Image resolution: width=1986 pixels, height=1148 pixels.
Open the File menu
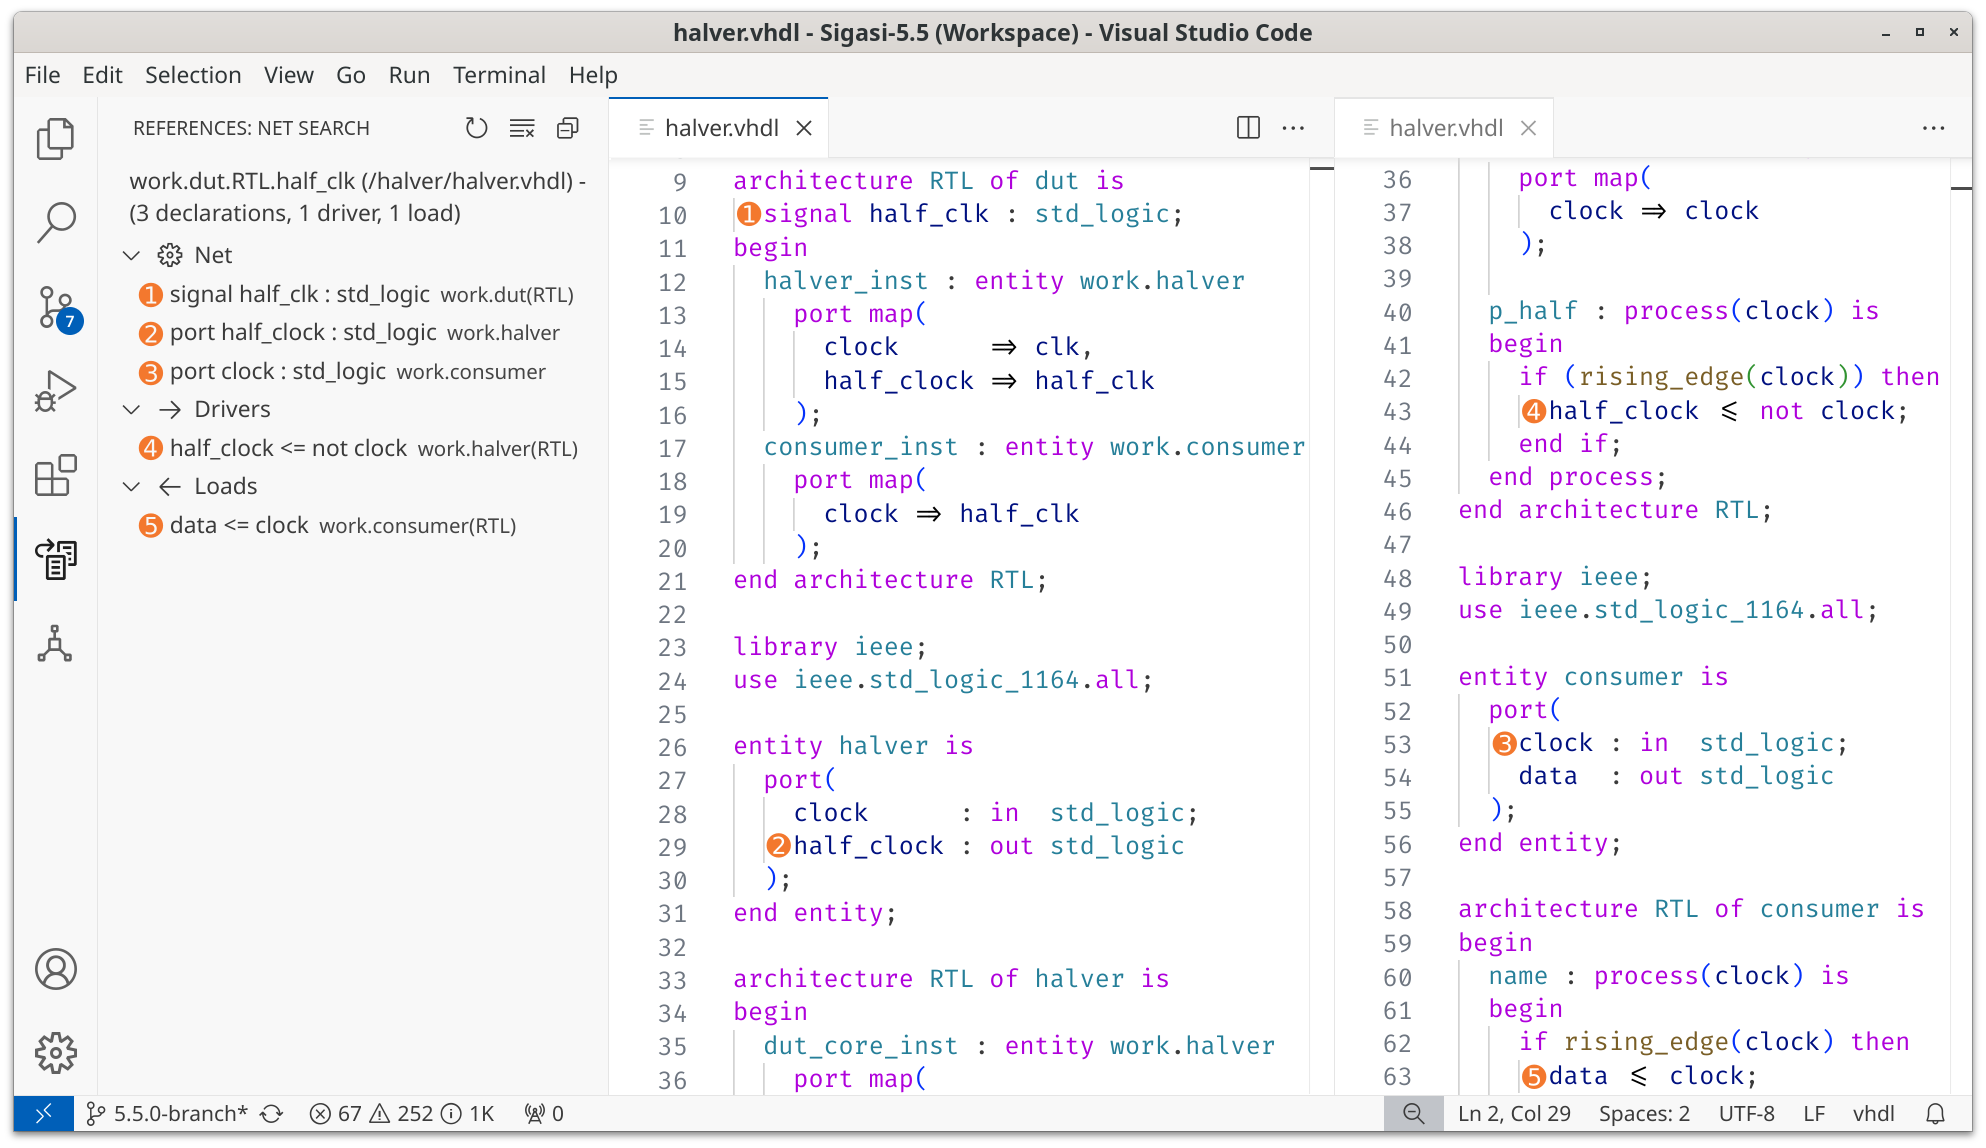click(x=43, y=75)
